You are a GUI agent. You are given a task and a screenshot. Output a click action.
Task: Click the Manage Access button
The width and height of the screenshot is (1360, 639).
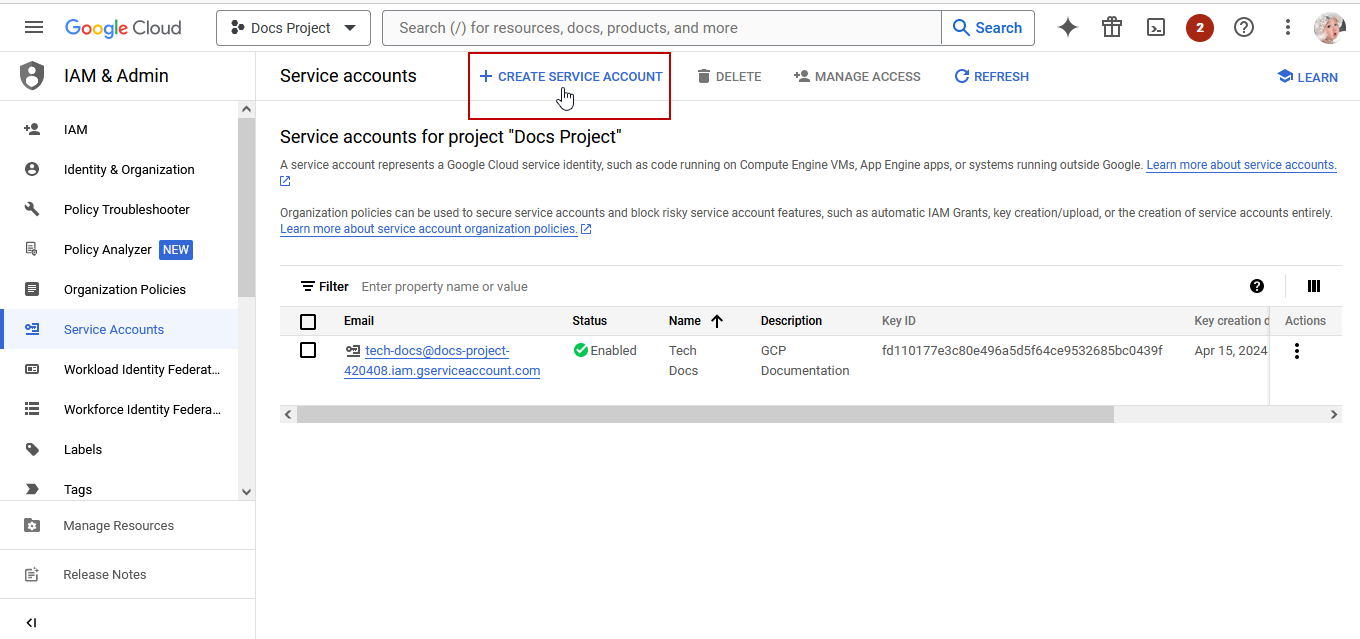tap(857, 76)
